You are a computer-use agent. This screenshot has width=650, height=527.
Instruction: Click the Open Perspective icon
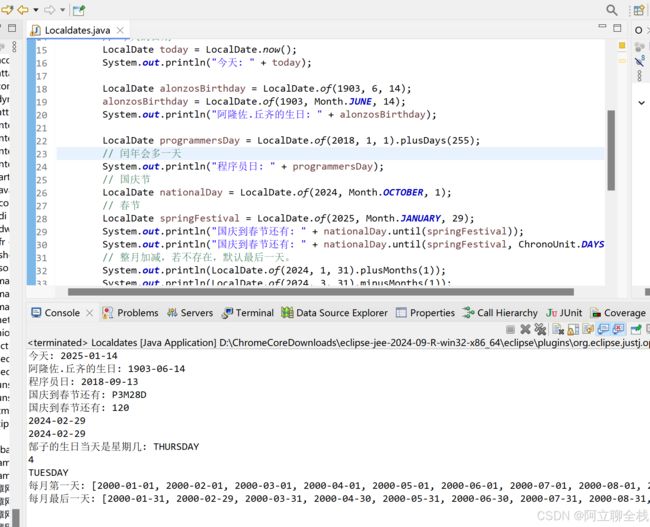(639, 10)
